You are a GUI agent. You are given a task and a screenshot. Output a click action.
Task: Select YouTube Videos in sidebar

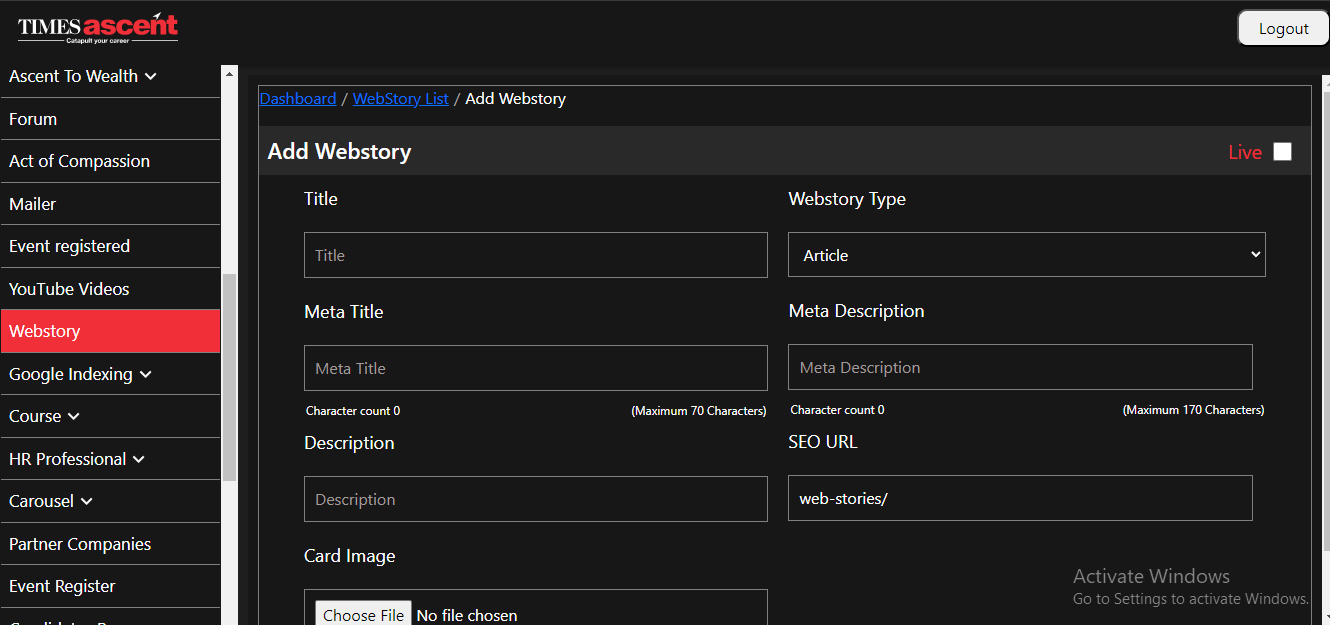[110, 289]
